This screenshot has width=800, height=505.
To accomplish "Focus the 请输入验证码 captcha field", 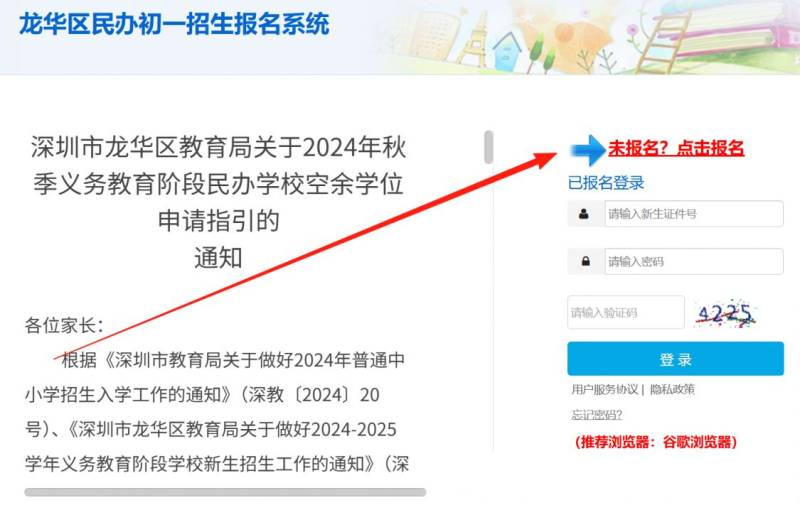I will (x=626, y=312).
